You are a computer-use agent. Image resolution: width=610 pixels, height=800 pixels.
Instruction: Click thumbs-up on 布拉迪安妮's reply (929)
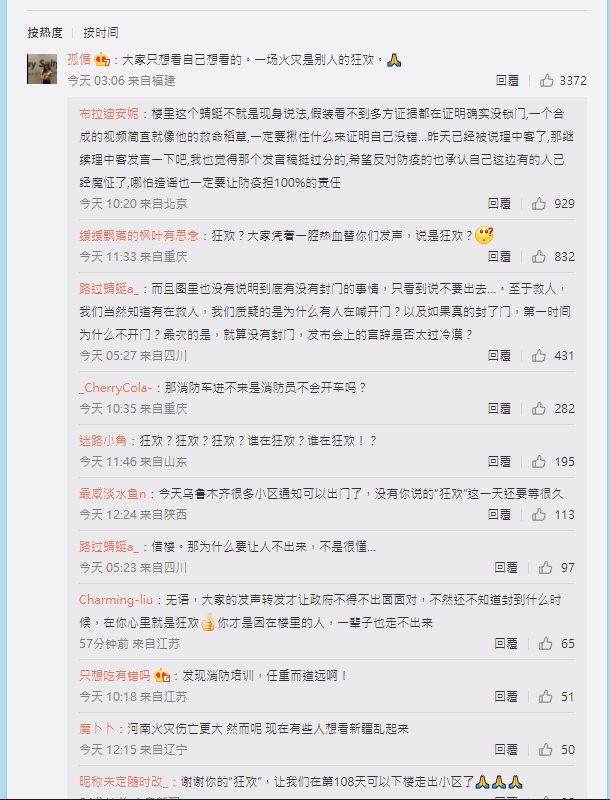coord(539,204)
